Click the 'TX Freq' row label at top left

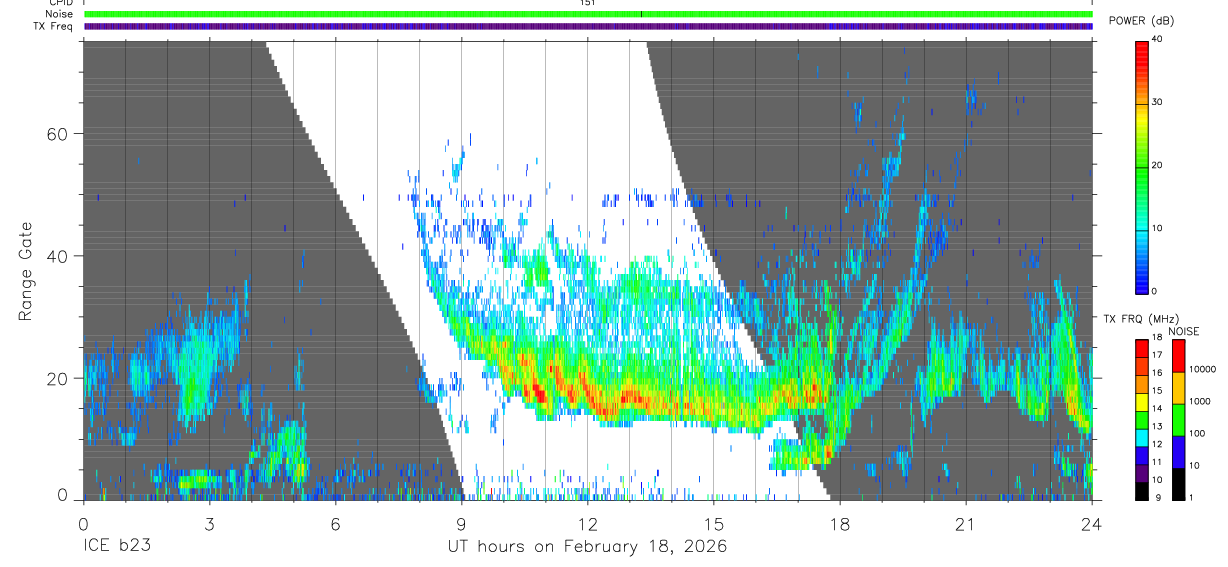click(x=53, y=27)
